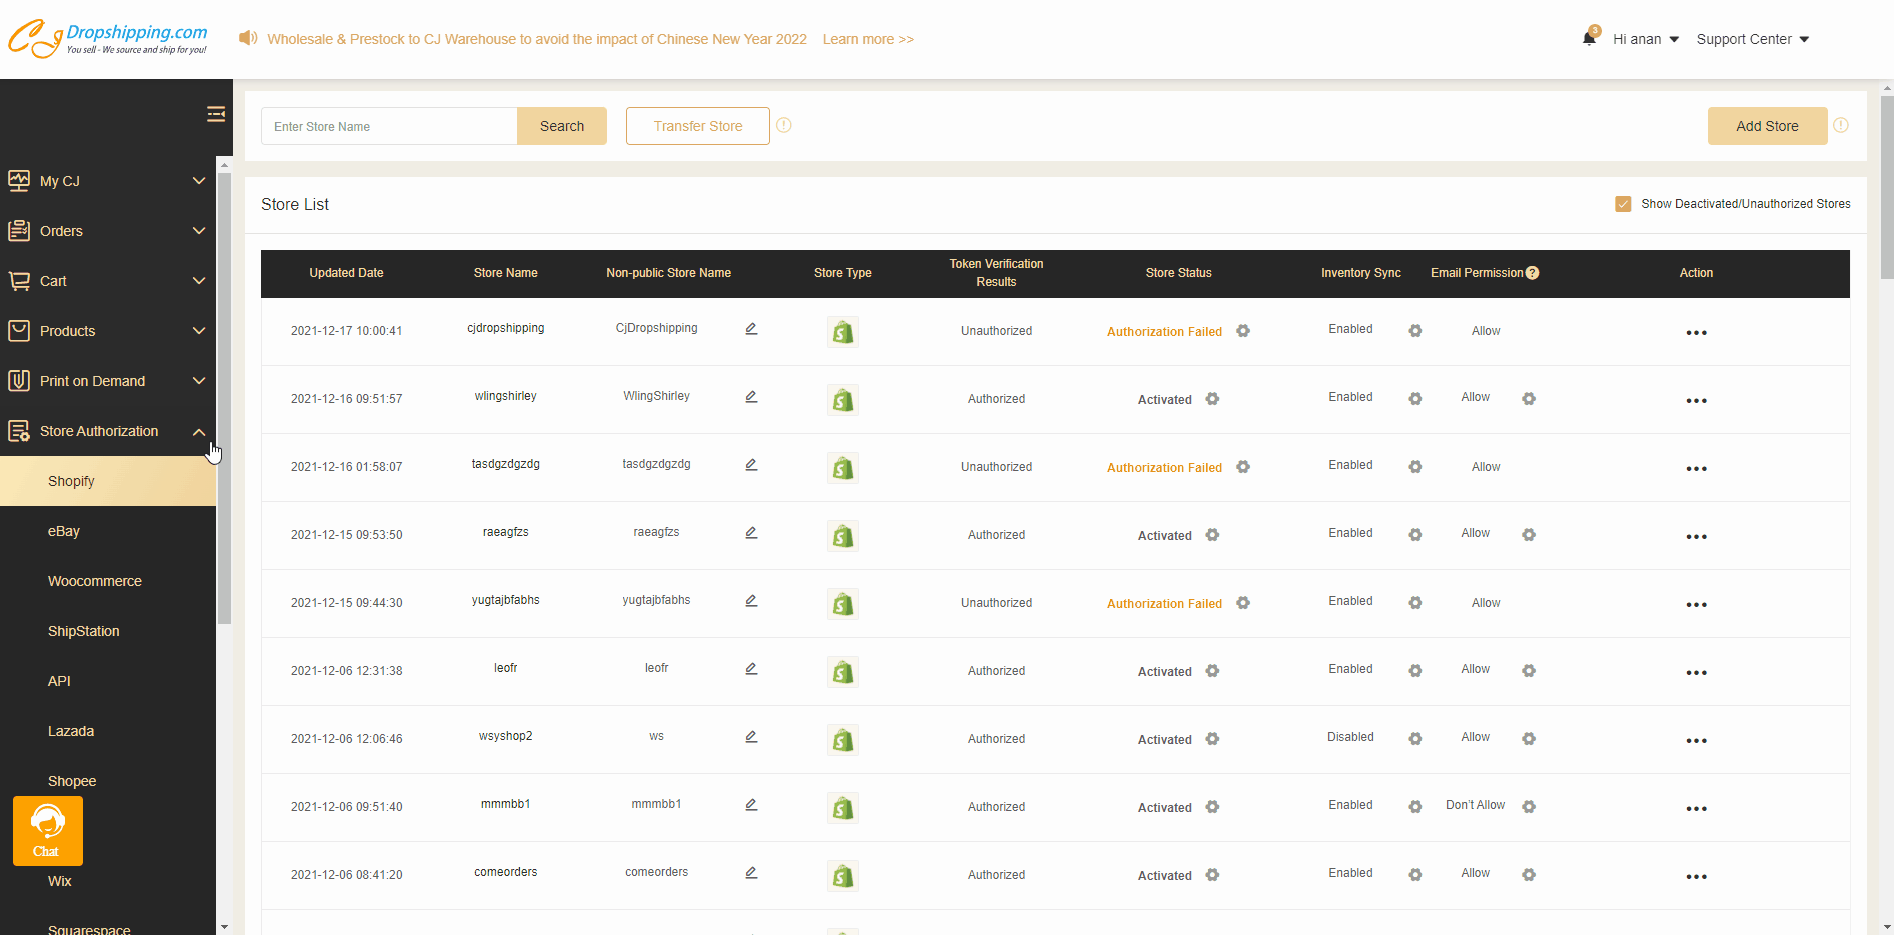The width and height of the screenshot is (1894, 935).
Task: Click the Email Permission help icon
Action: point(1532,273)
